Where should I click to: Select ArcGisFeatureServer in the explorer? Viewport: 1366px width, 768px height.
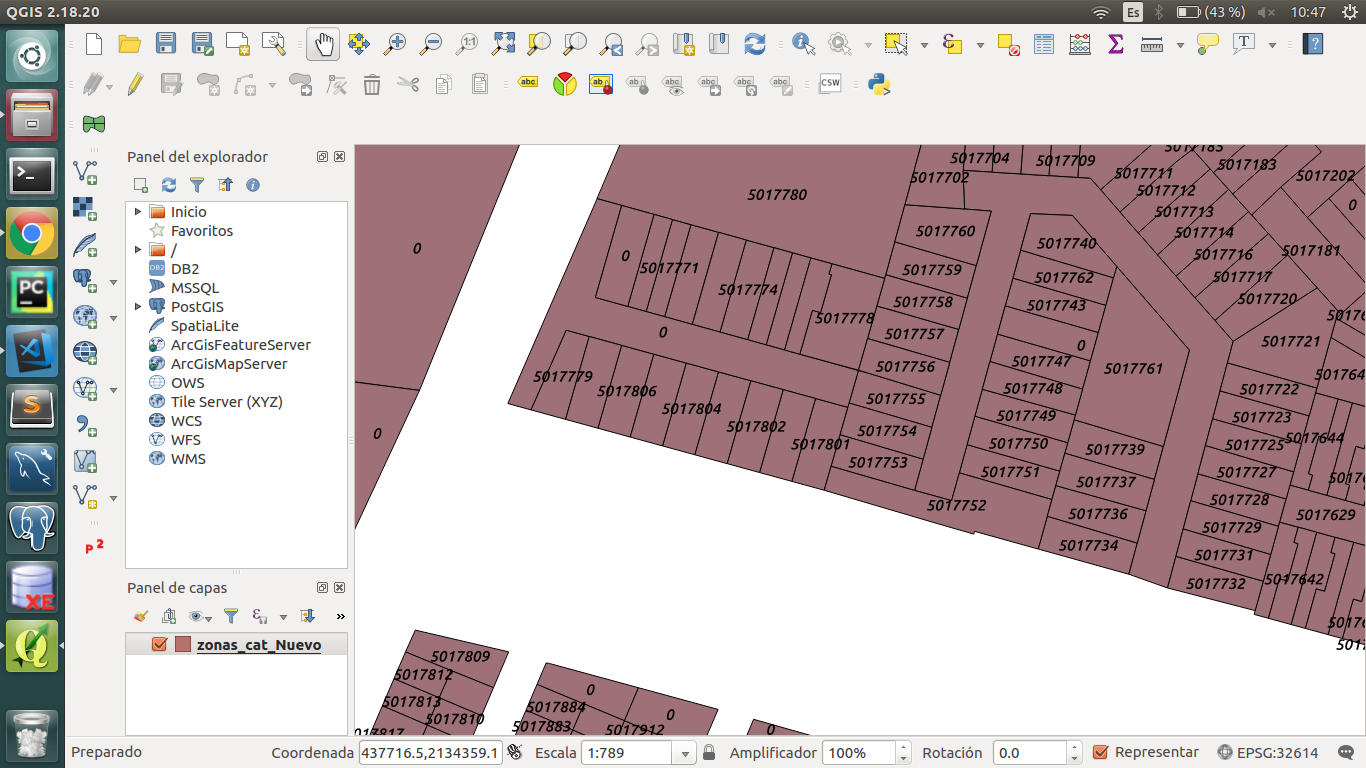pyautogui.click(x=240, y=345)
